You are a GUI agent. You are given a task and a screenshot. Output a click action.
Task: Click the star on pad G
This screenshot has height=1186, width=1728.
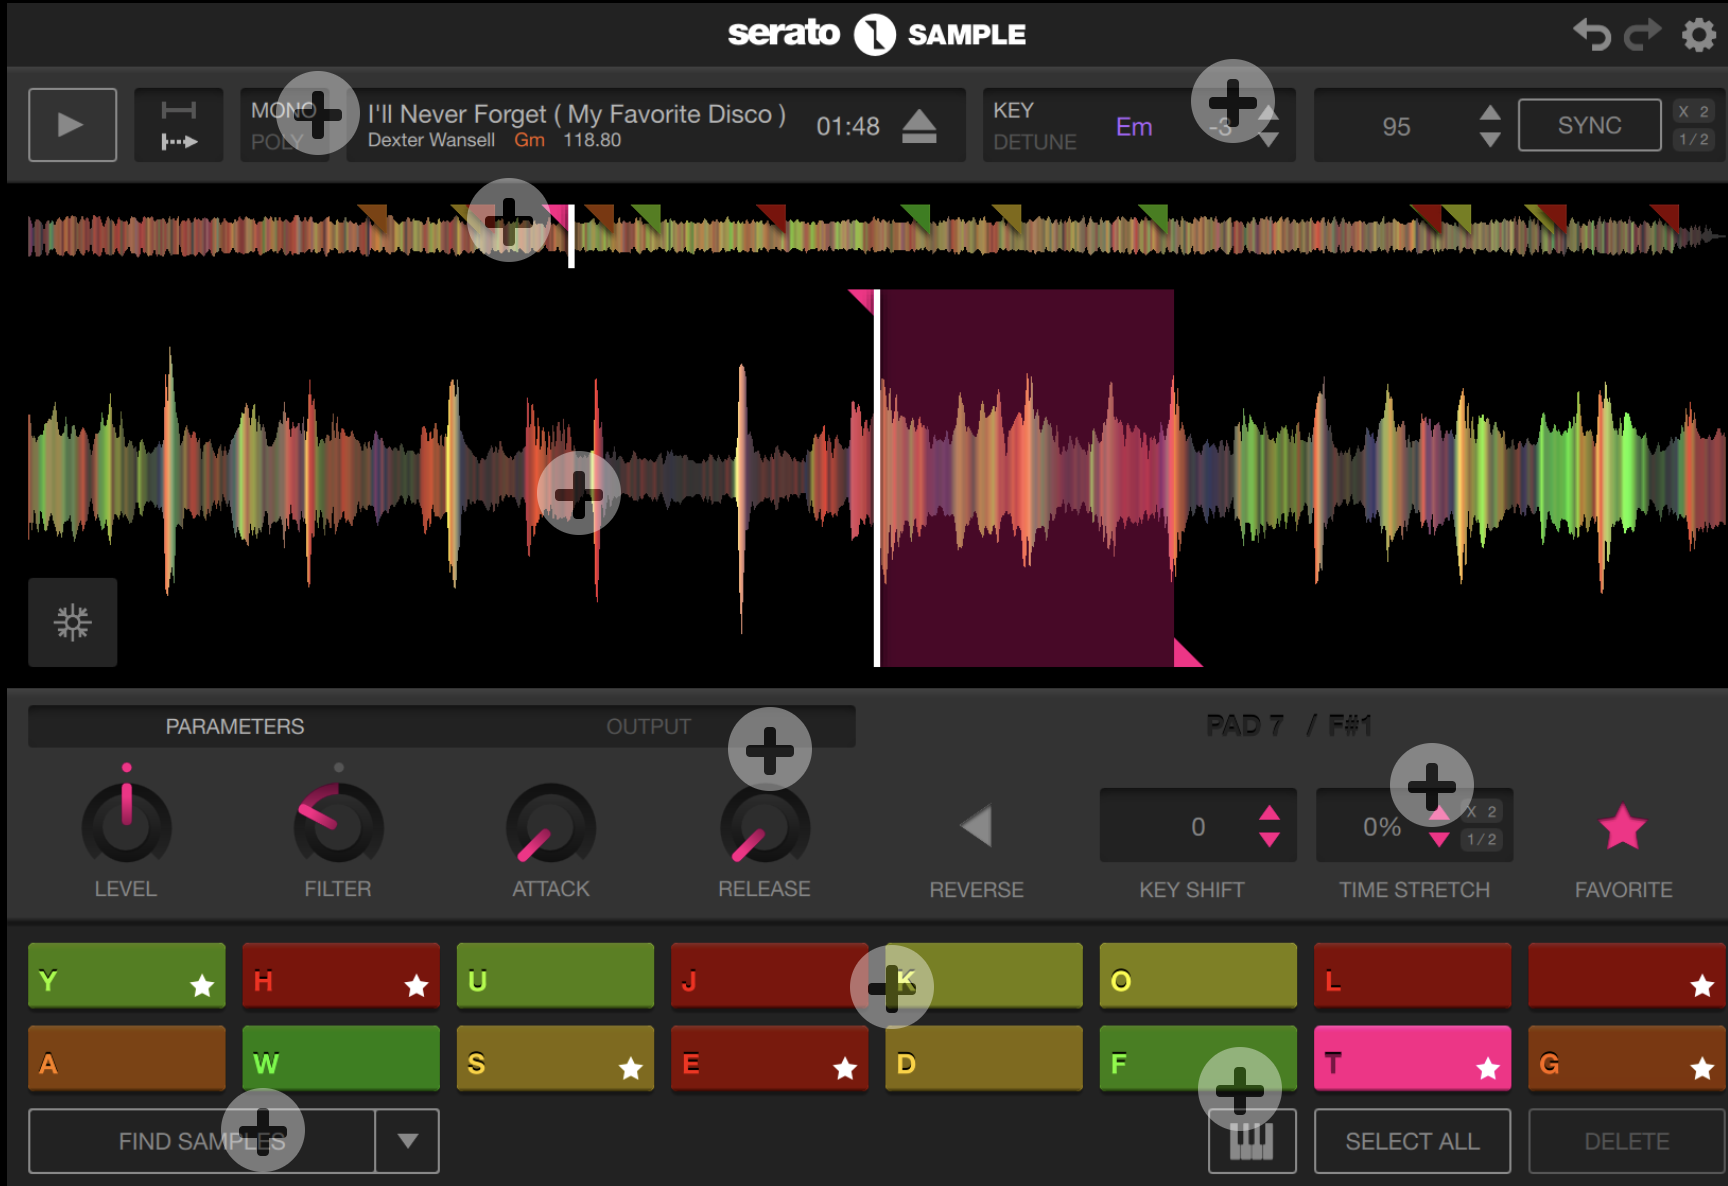[1702, 1069]
